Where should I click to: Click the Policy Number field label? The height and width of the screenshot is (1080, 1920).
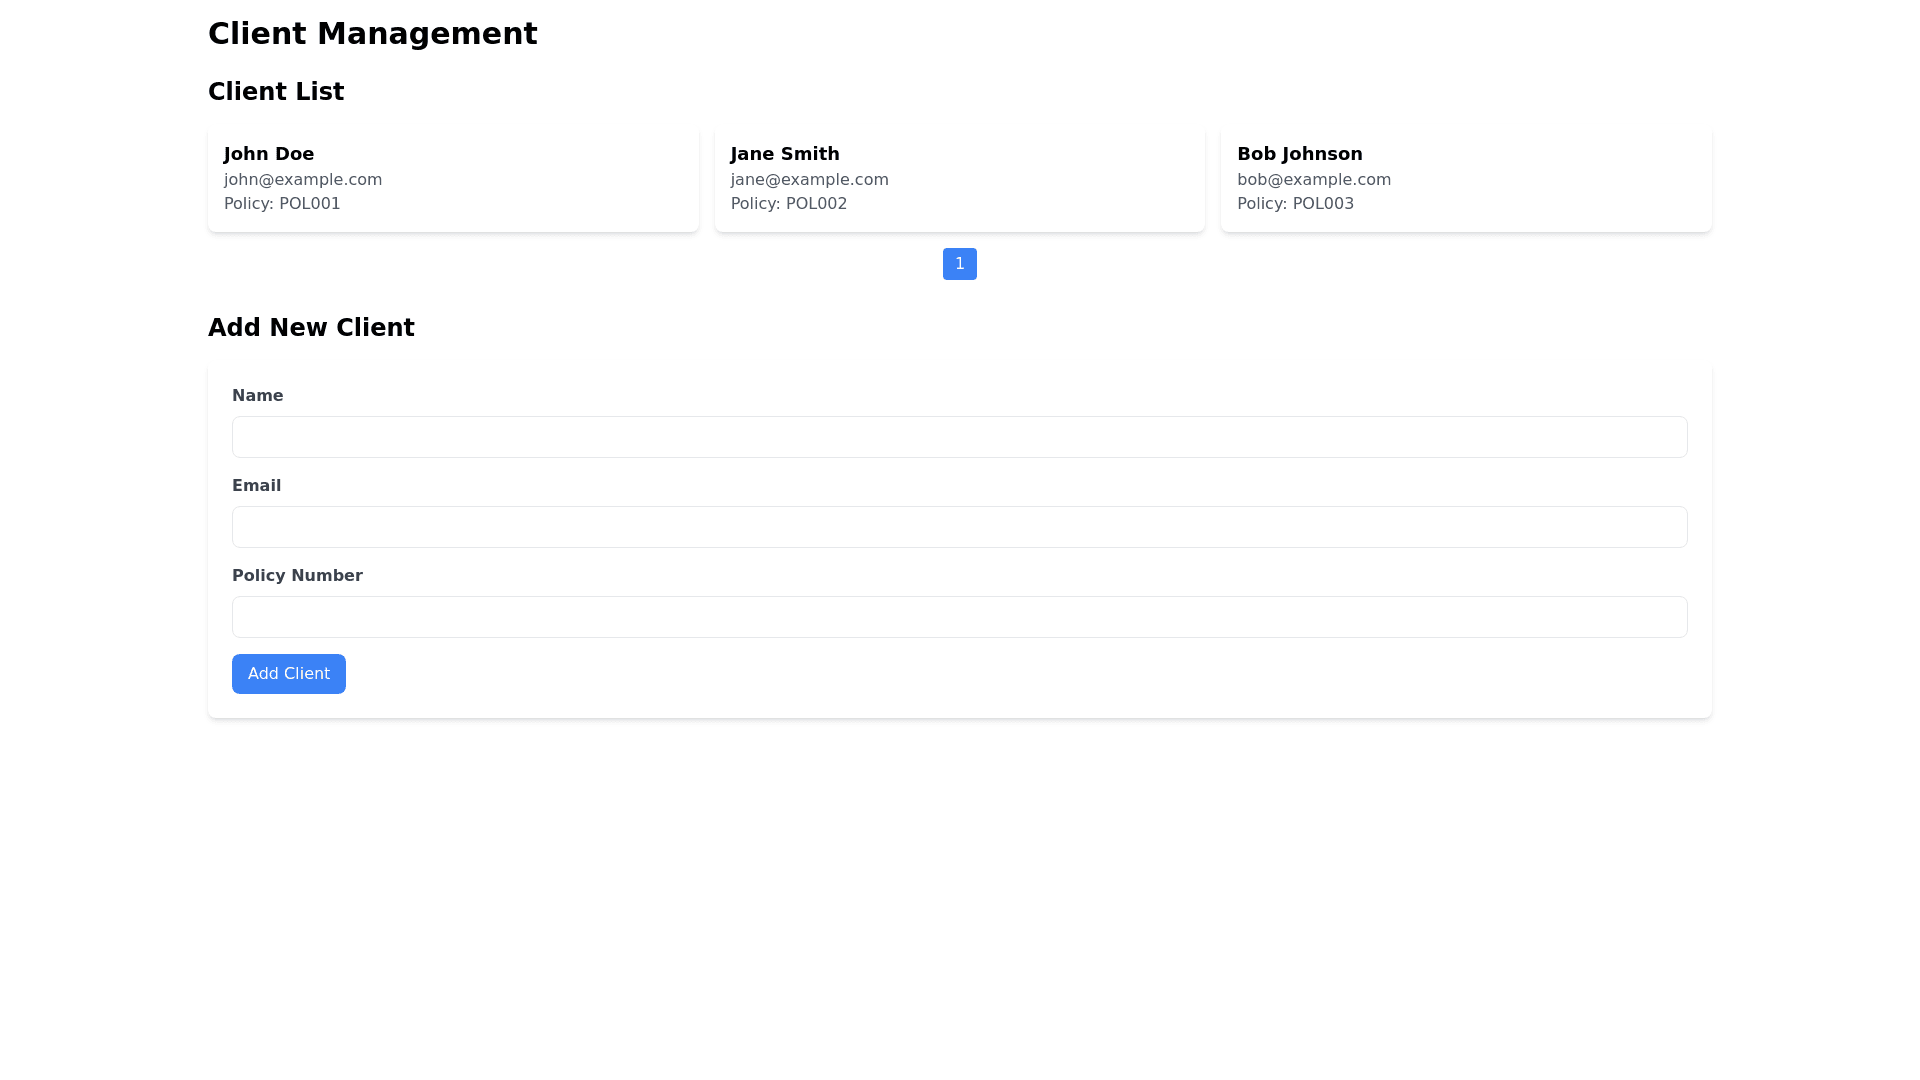click(x=297, y=575)
